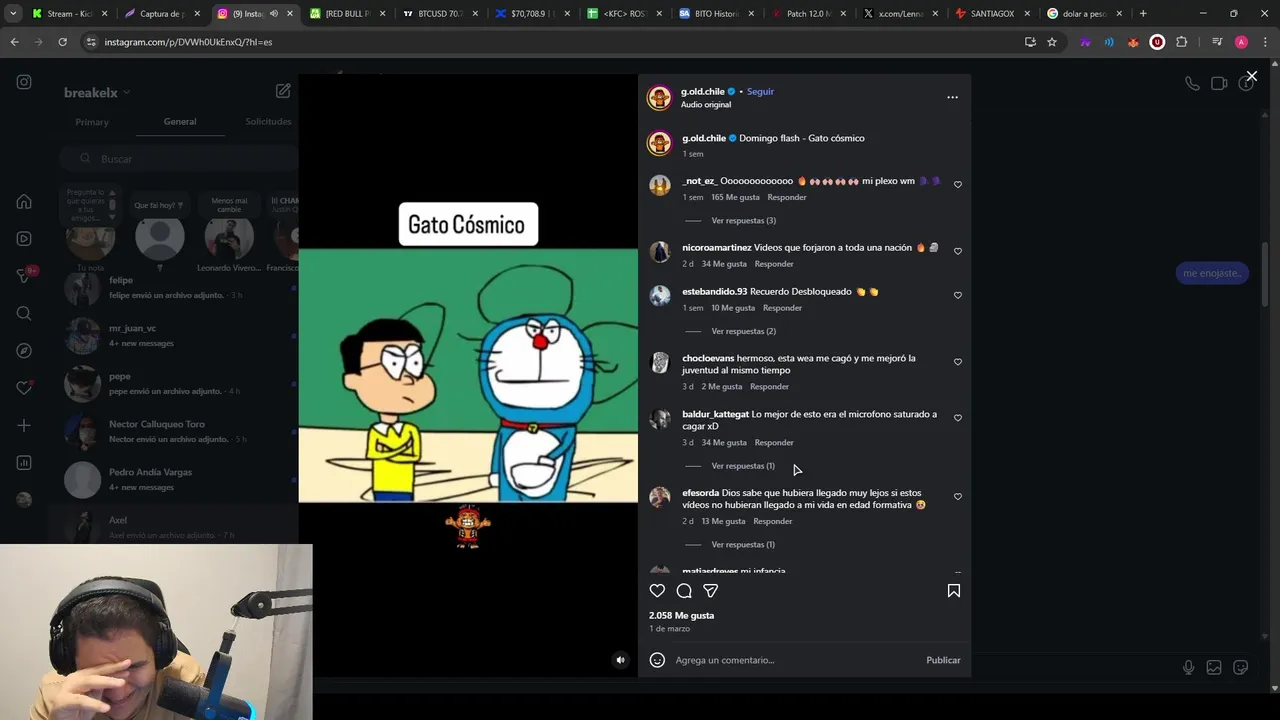The height and width of the screenshot is (720, 1280).
Task: Click the Create plus icon in sidebar
Action: click(x=24, y=425)
